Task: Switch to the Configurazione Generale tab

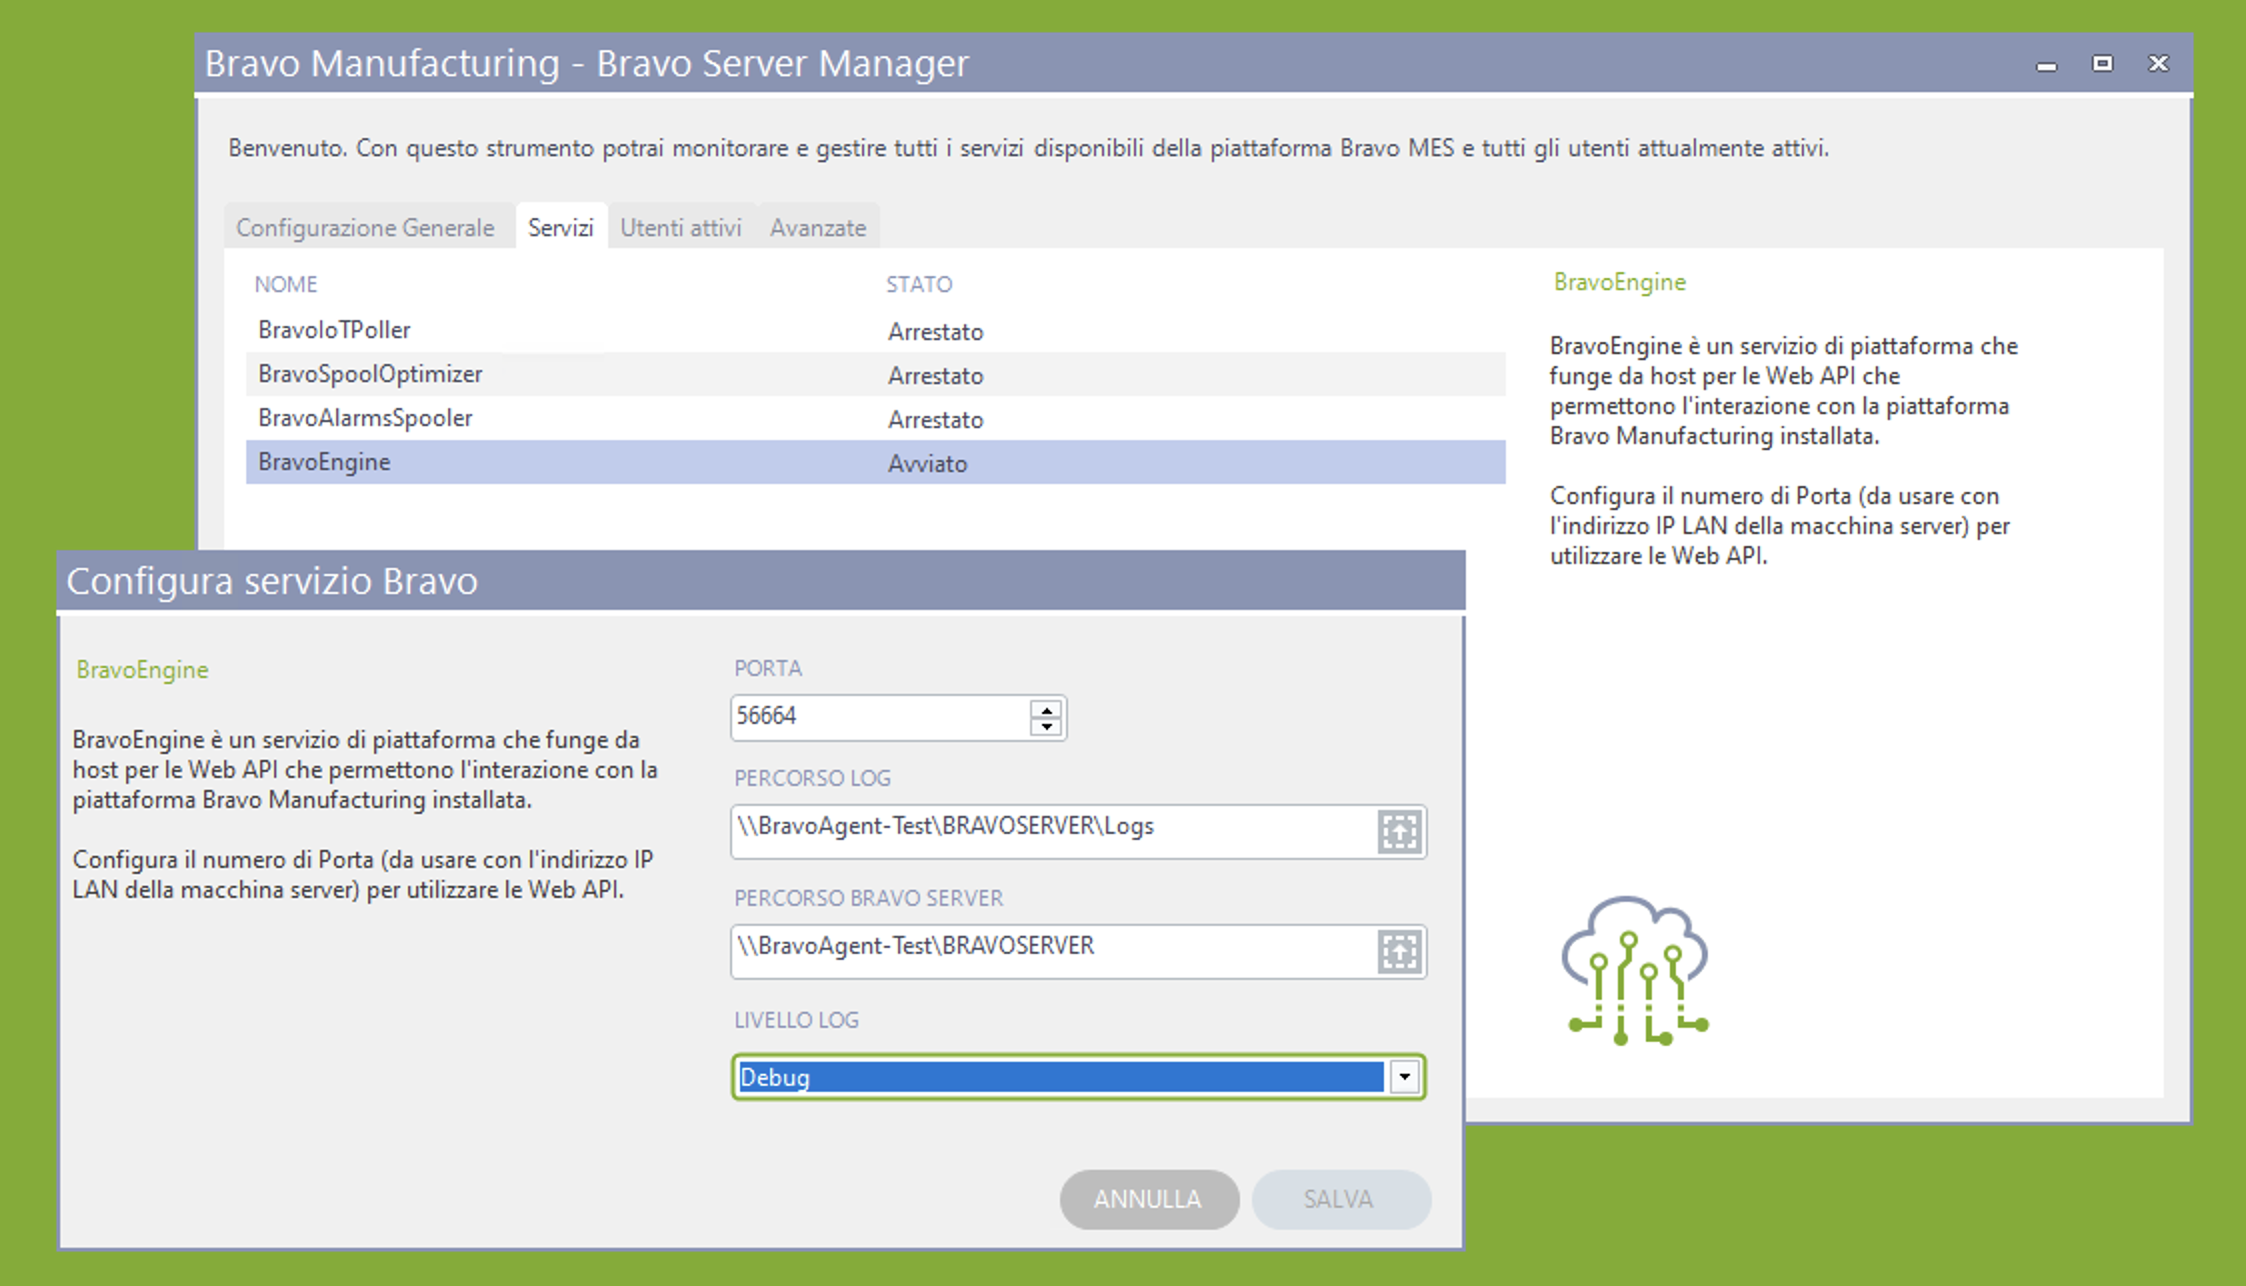Action: 366,227
